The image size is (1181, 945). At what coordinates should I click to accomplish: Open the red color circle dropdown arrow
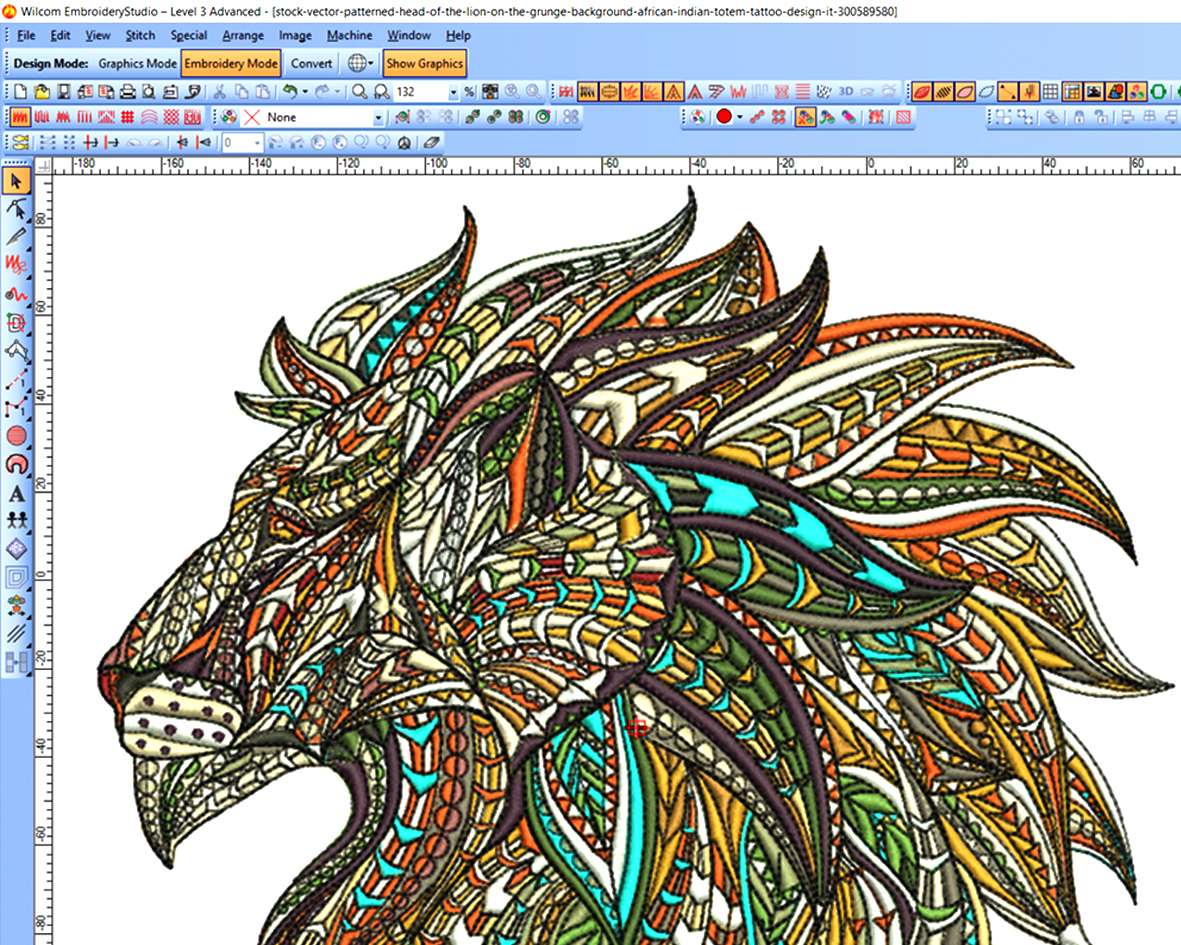pos(740,117)
